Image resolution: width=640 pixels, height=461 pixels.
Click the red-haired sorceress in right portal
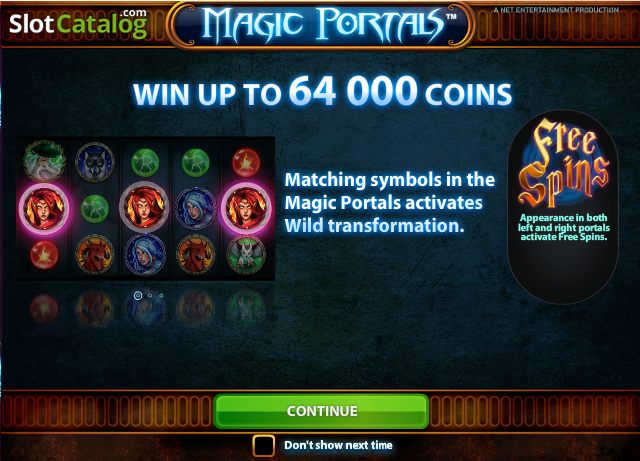(x=246, y=208)
